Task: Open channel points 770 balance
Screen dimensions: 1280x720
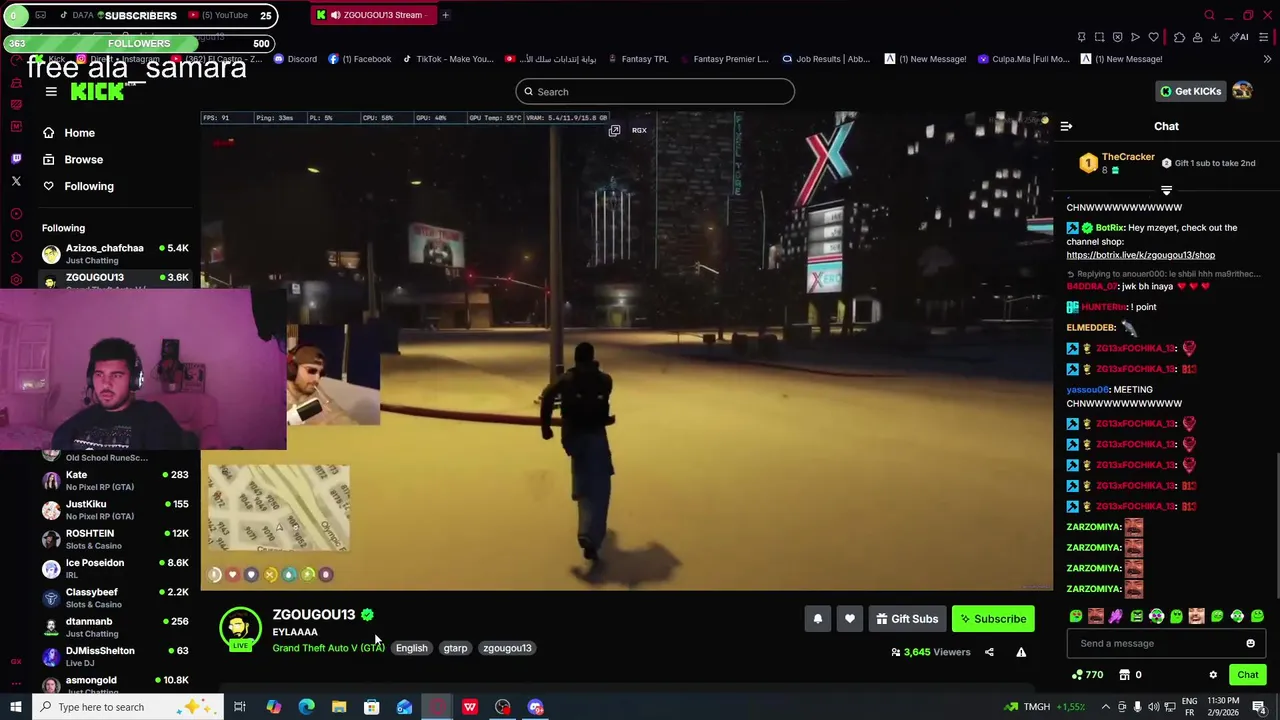Action: coord(1087,675)
